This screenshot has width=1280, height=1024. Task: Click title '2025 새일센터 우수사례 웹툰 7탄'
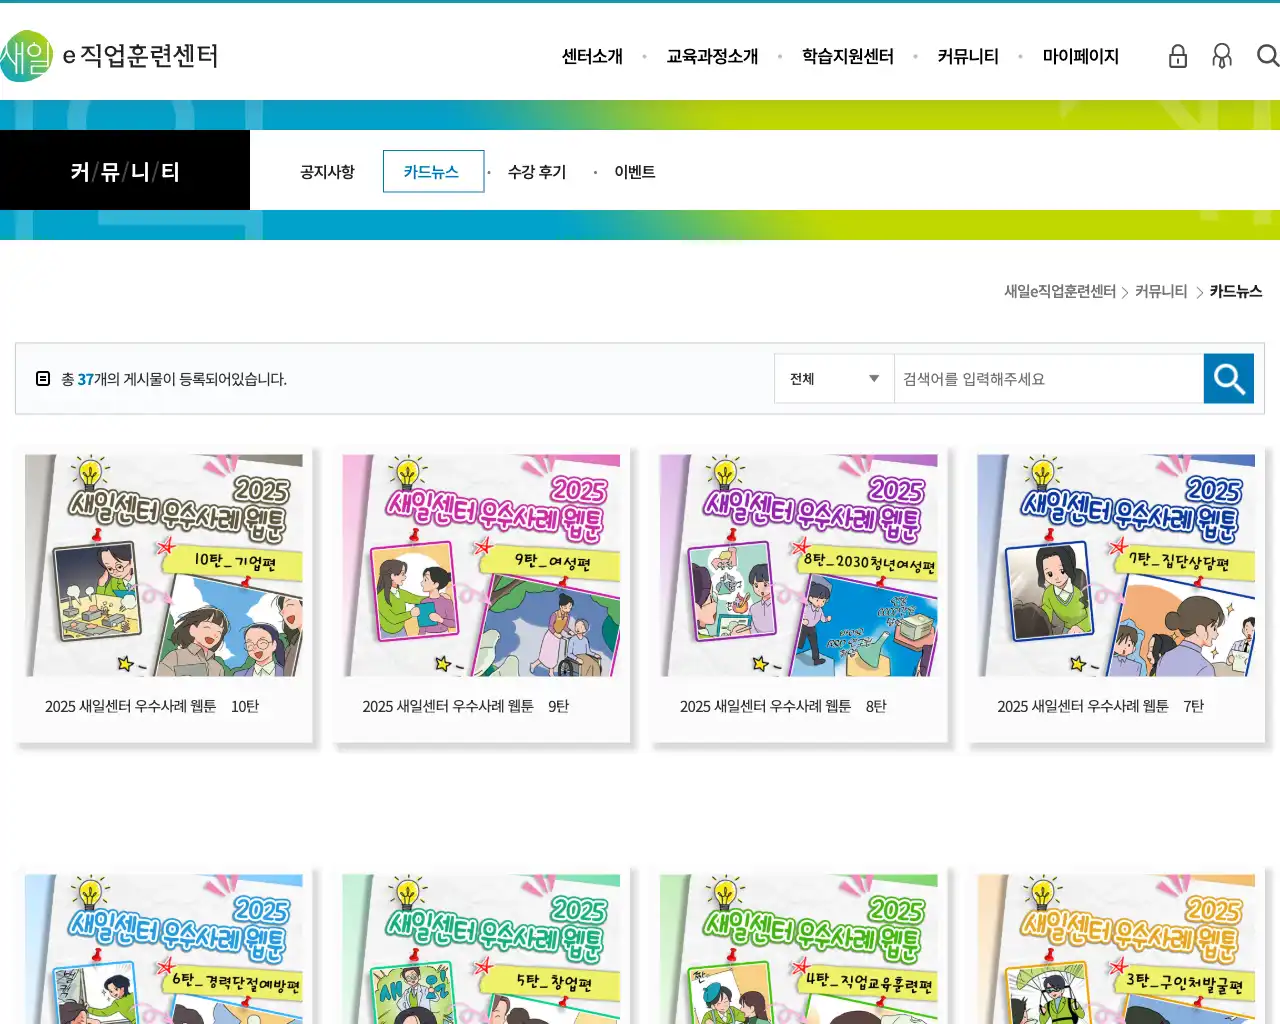[1100, 706]
